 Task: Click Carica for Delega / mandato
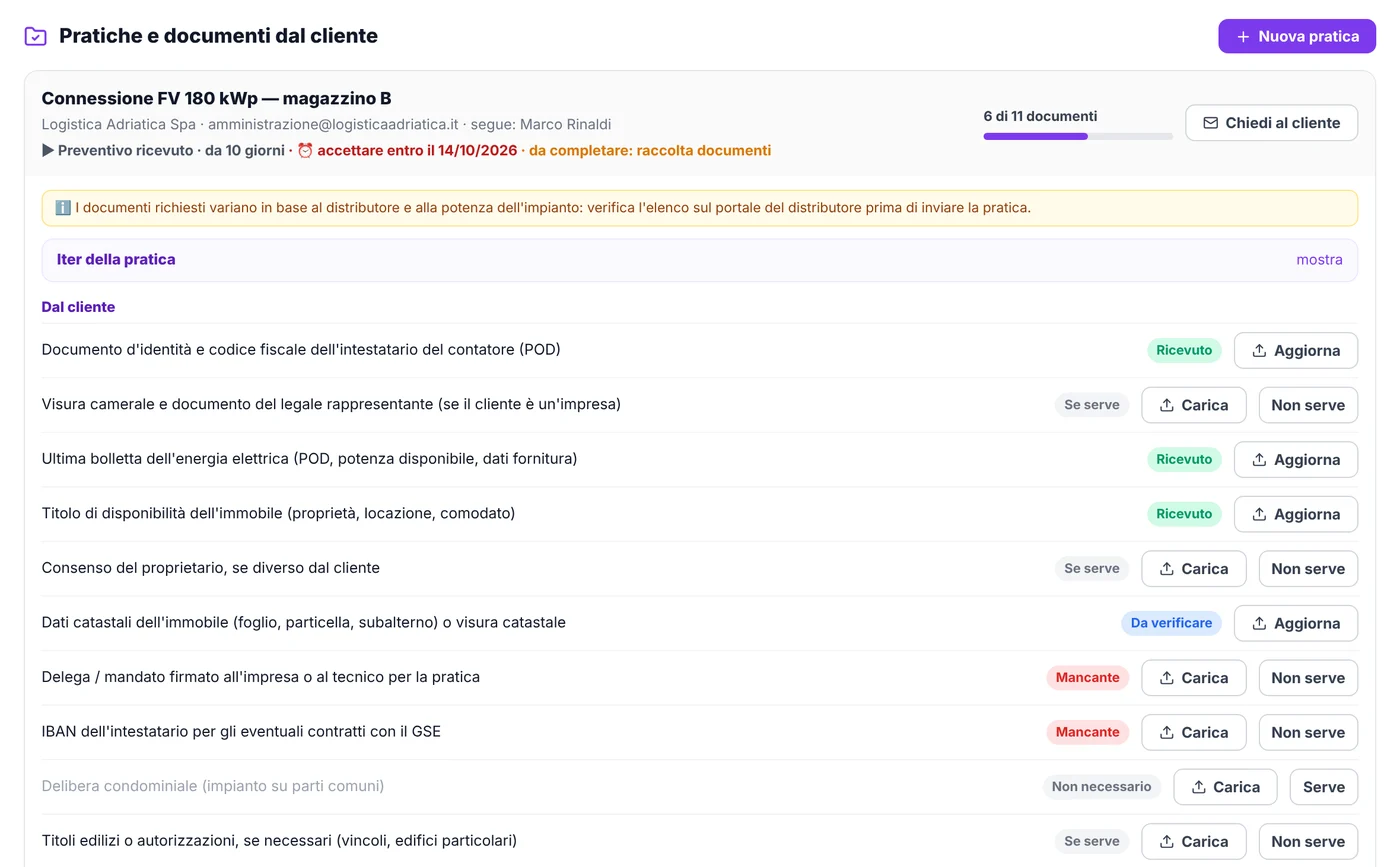pyautogui.click(x=1194, y=678)
